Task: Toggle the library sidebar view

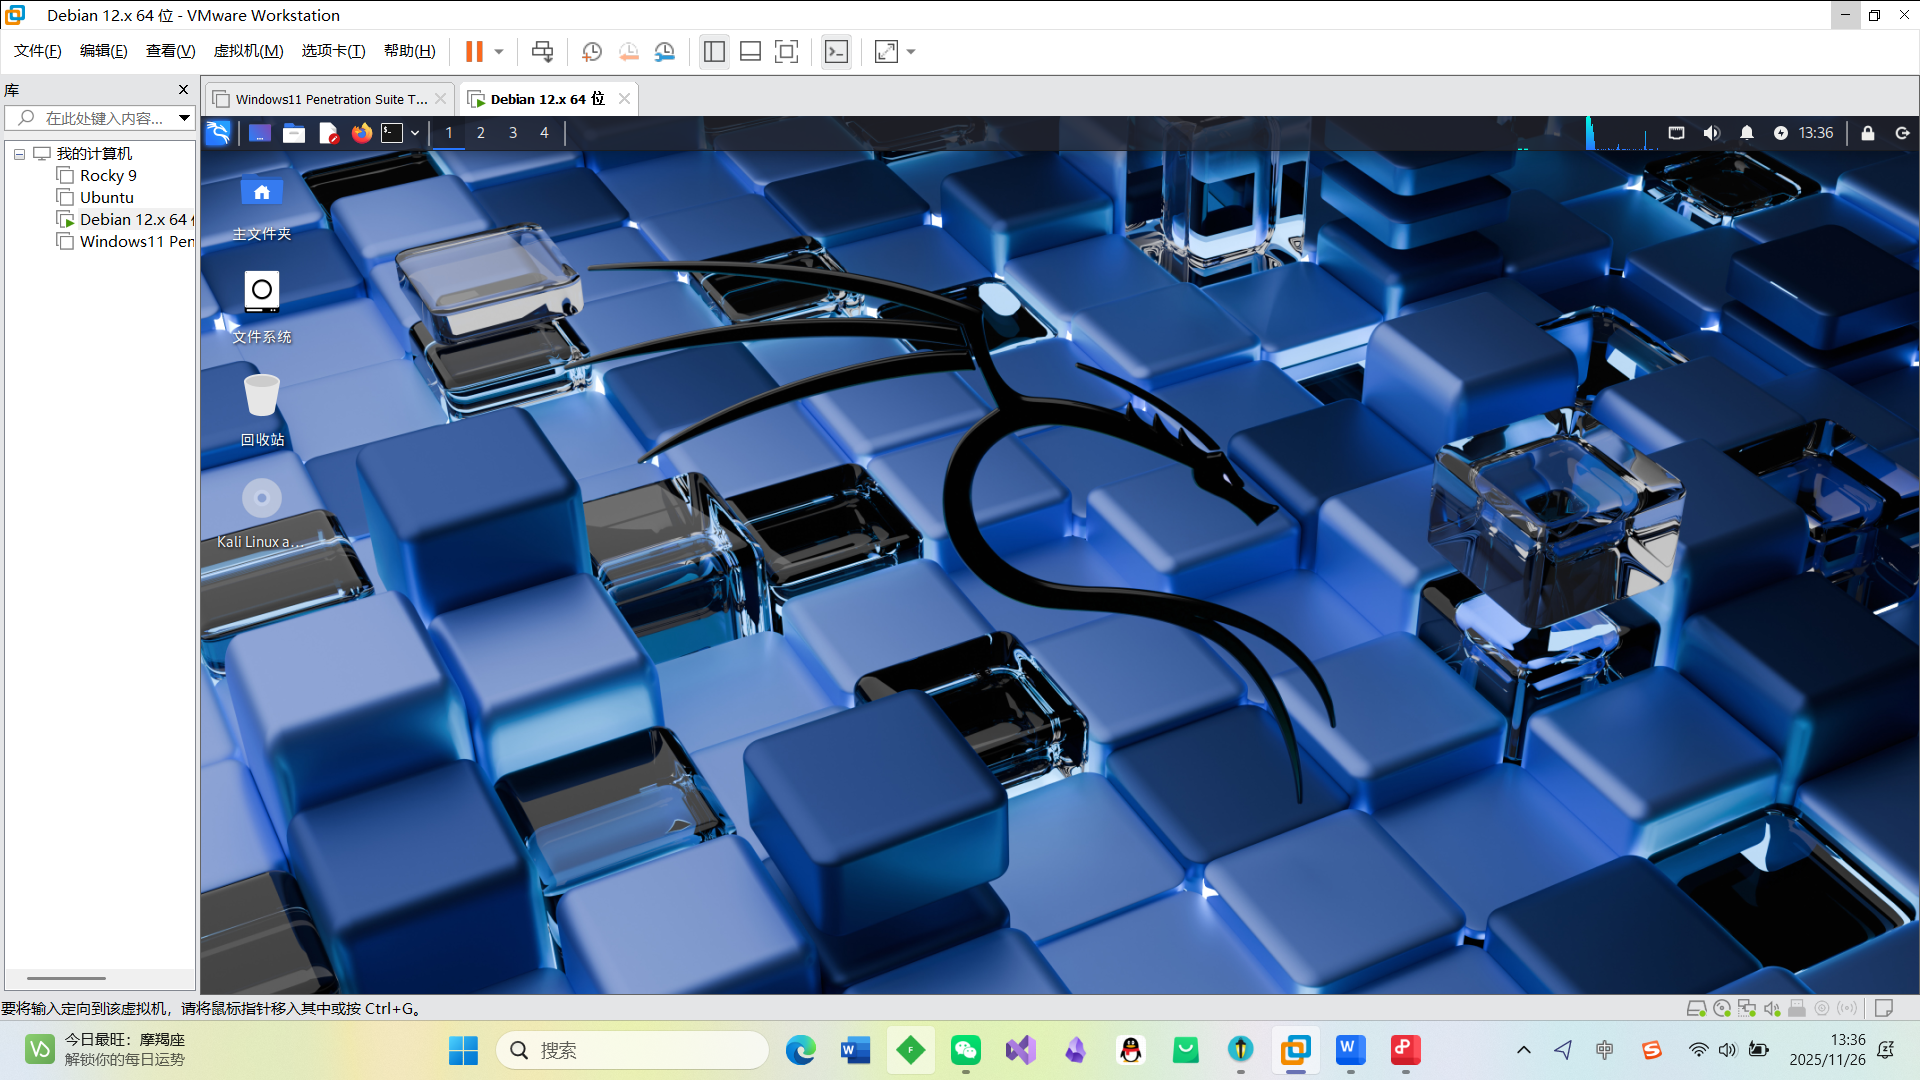Action: [714, 51]
